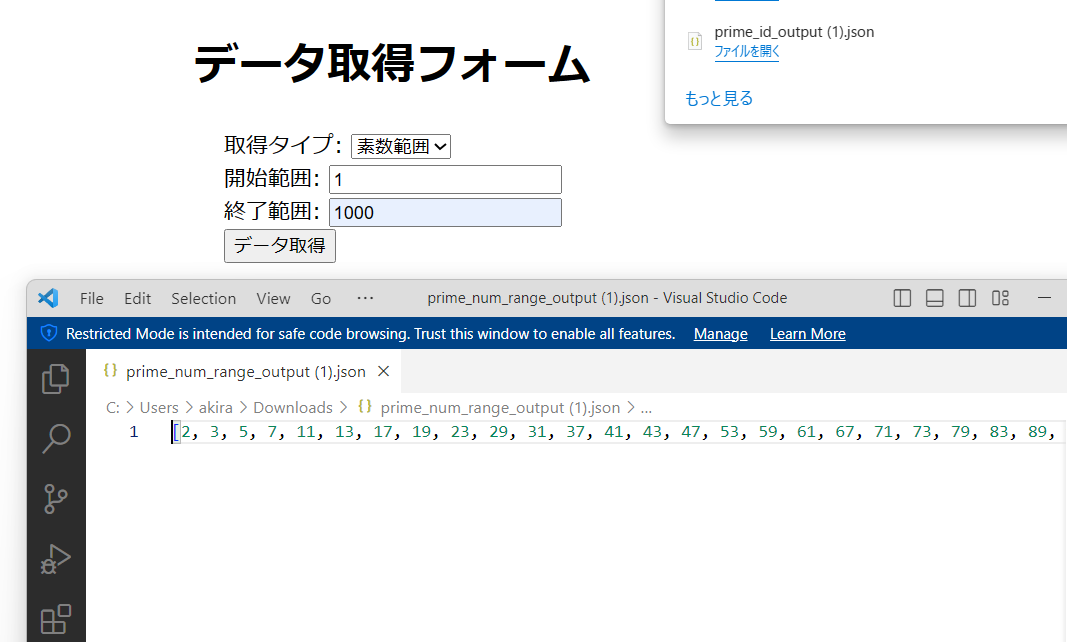Screen dimensions: 1067x642
Task: Click the VS Code logo icon
Action: click(x=48, y=298)
